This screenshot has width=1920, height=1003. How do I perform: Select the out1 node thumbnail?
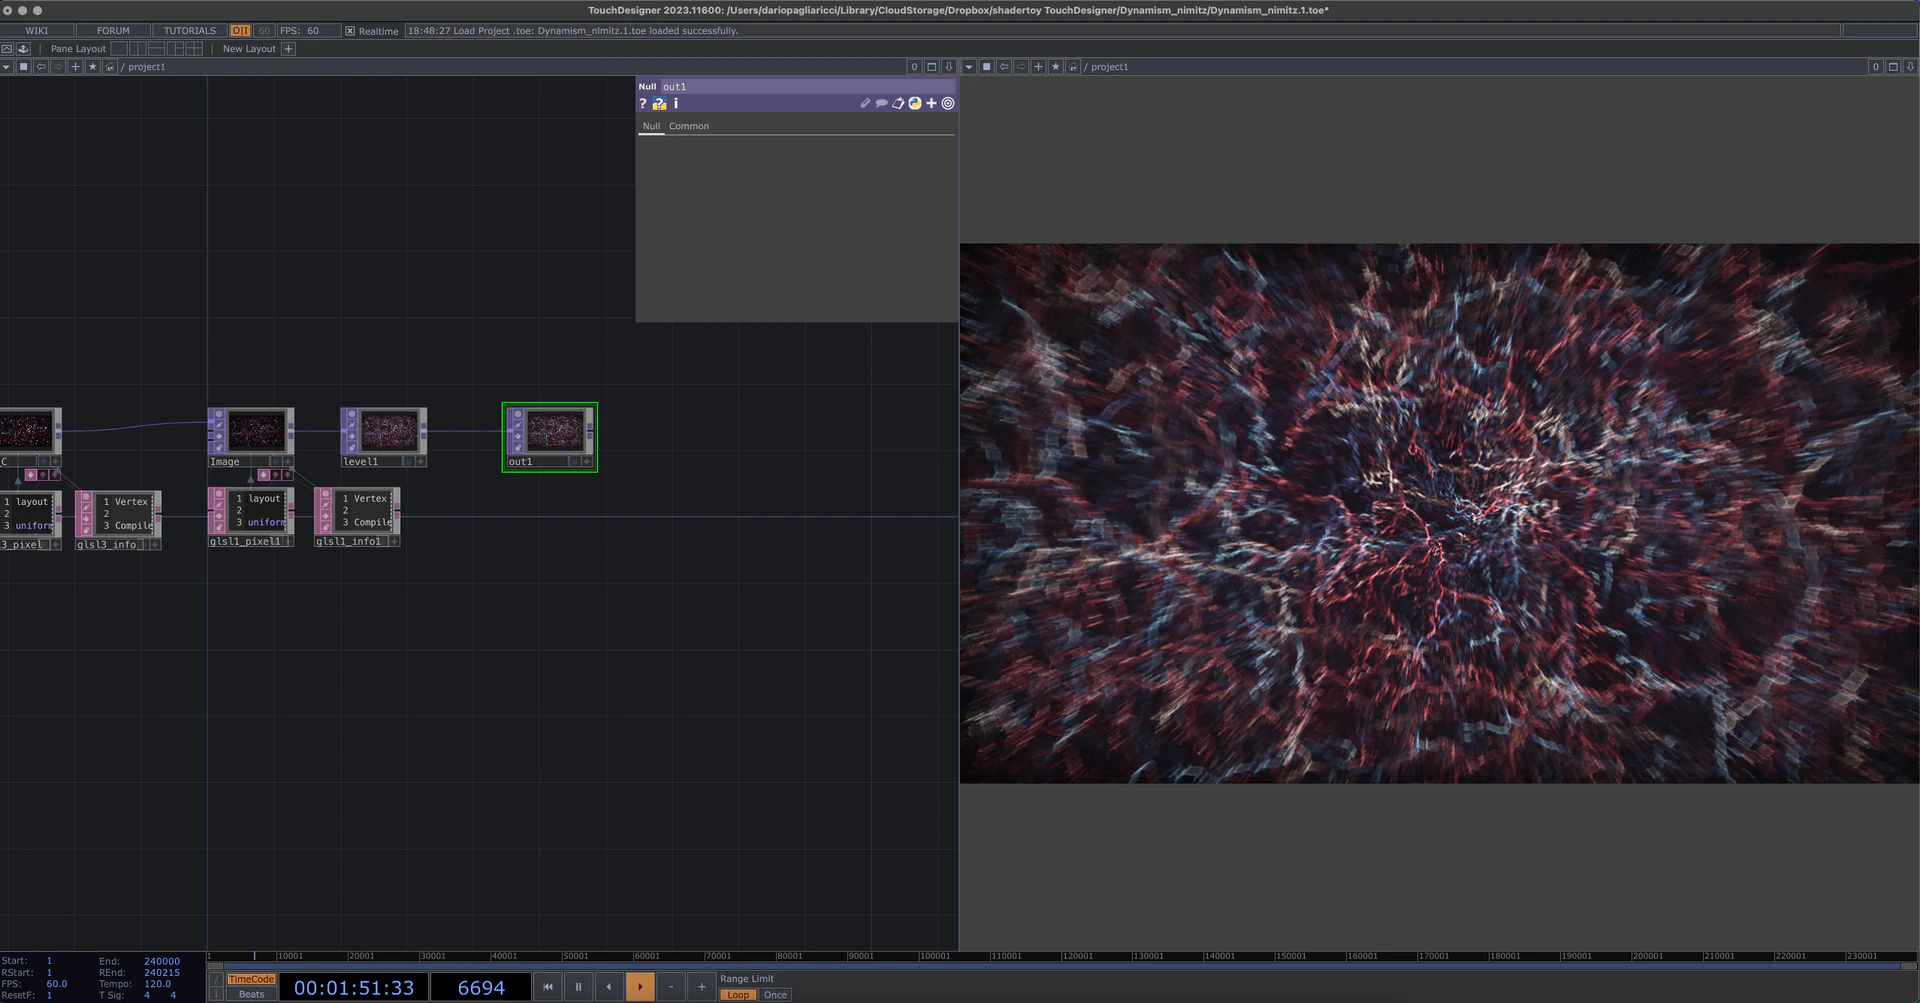point(555,431)
